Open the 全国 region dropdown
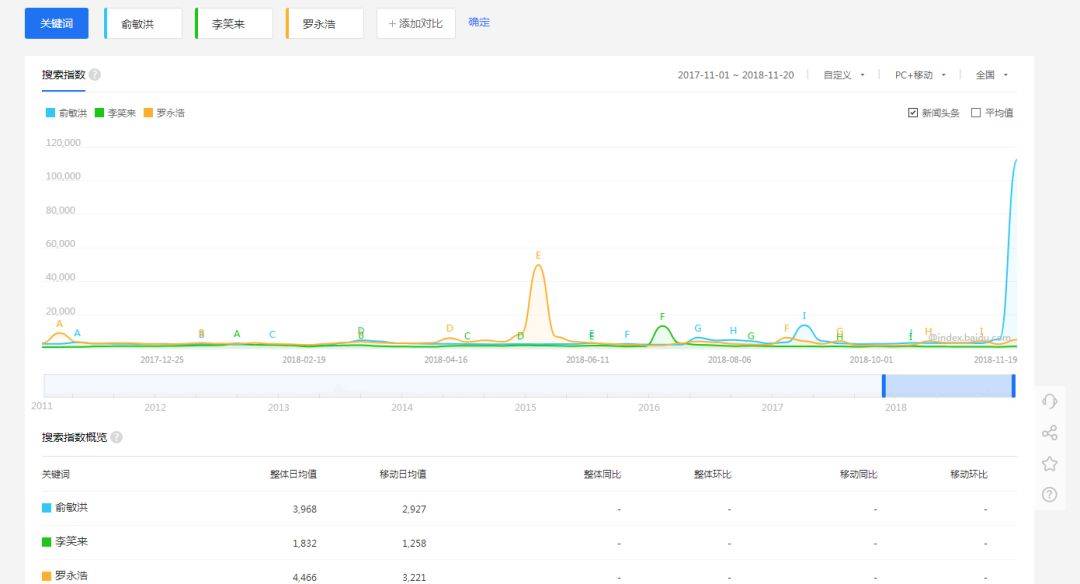Image resolution: width=1080 pixels, height=584 pixels. 992,75
